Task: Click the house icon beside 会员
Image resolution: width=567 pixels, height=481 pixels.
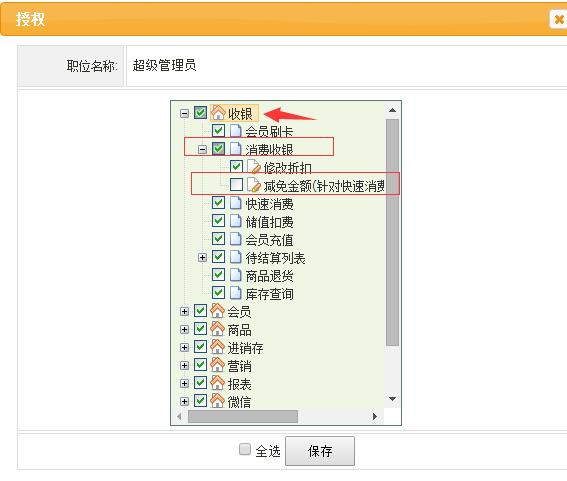Action: point(218,311)
